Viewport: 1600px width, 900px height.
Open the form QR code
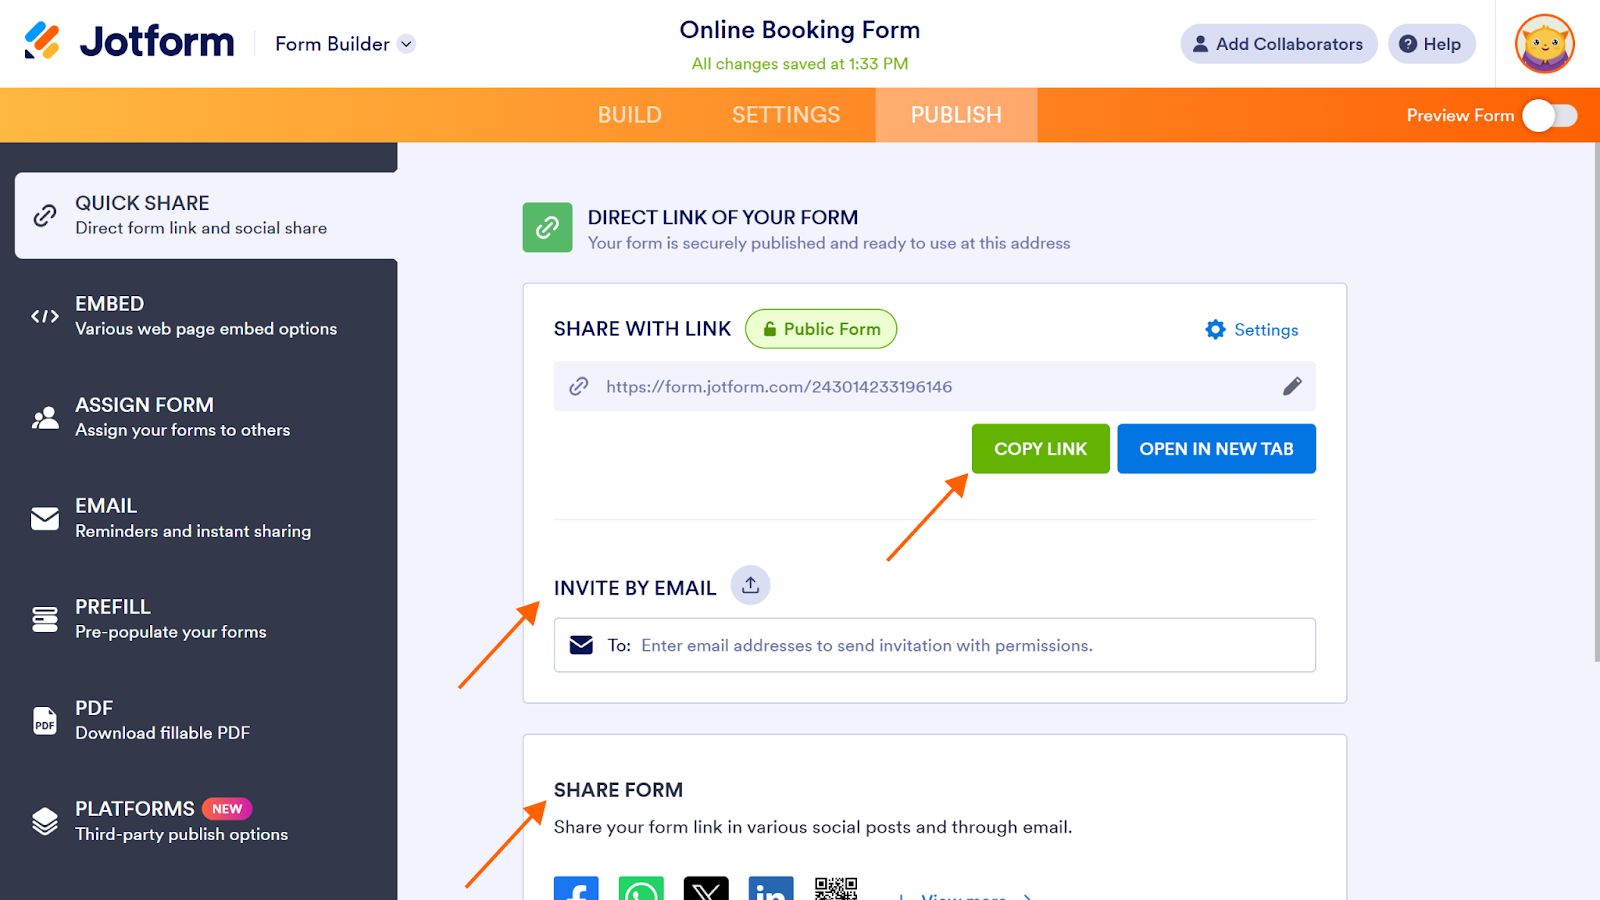point(836,889)
